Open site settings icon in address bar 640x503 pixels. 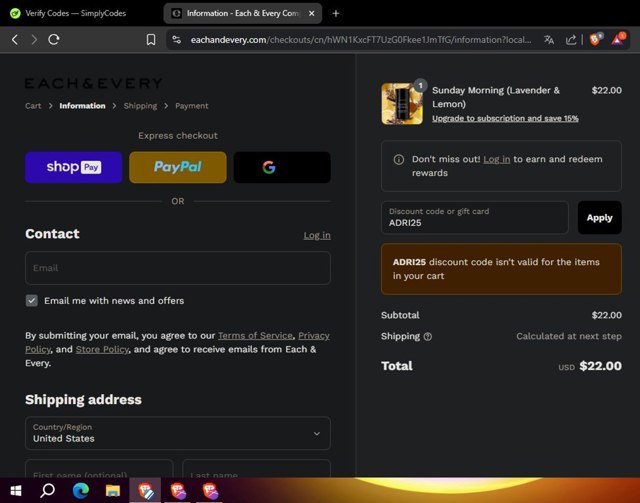[176, 40]
